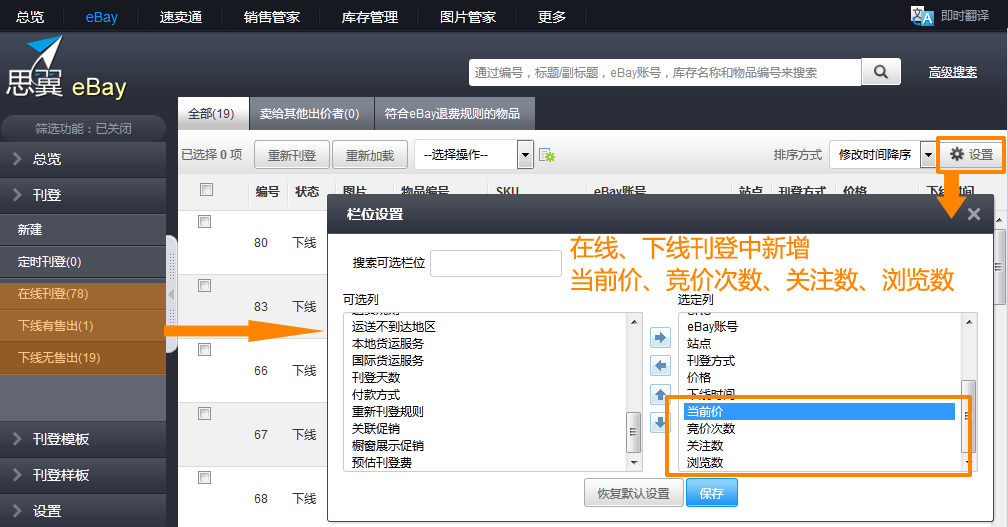The width and height of the screenshot is (1008, 527).
Task: Click the 保存 button
Action: click(x=712, y=493)
